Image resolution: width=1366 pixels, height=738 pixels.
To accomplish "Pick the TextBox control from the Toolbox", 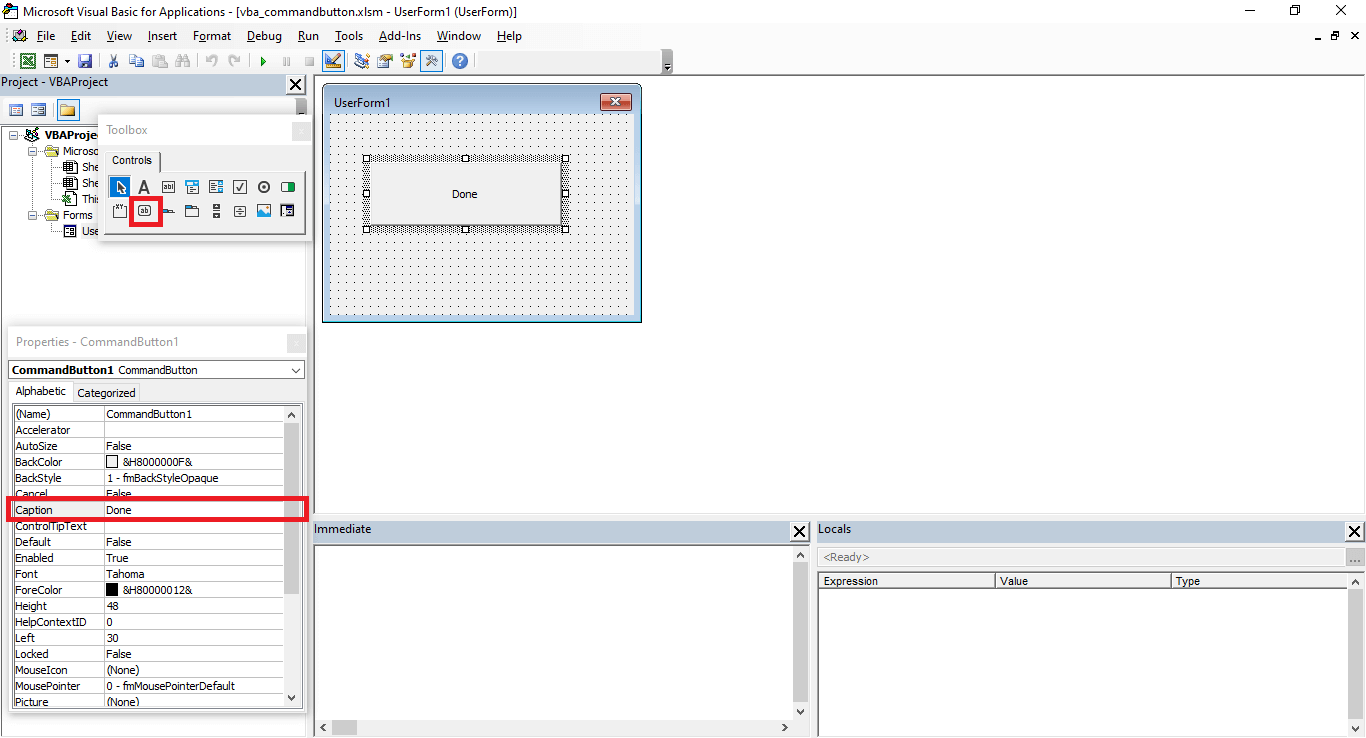I will pyautogui.click(x=167, y=186).
